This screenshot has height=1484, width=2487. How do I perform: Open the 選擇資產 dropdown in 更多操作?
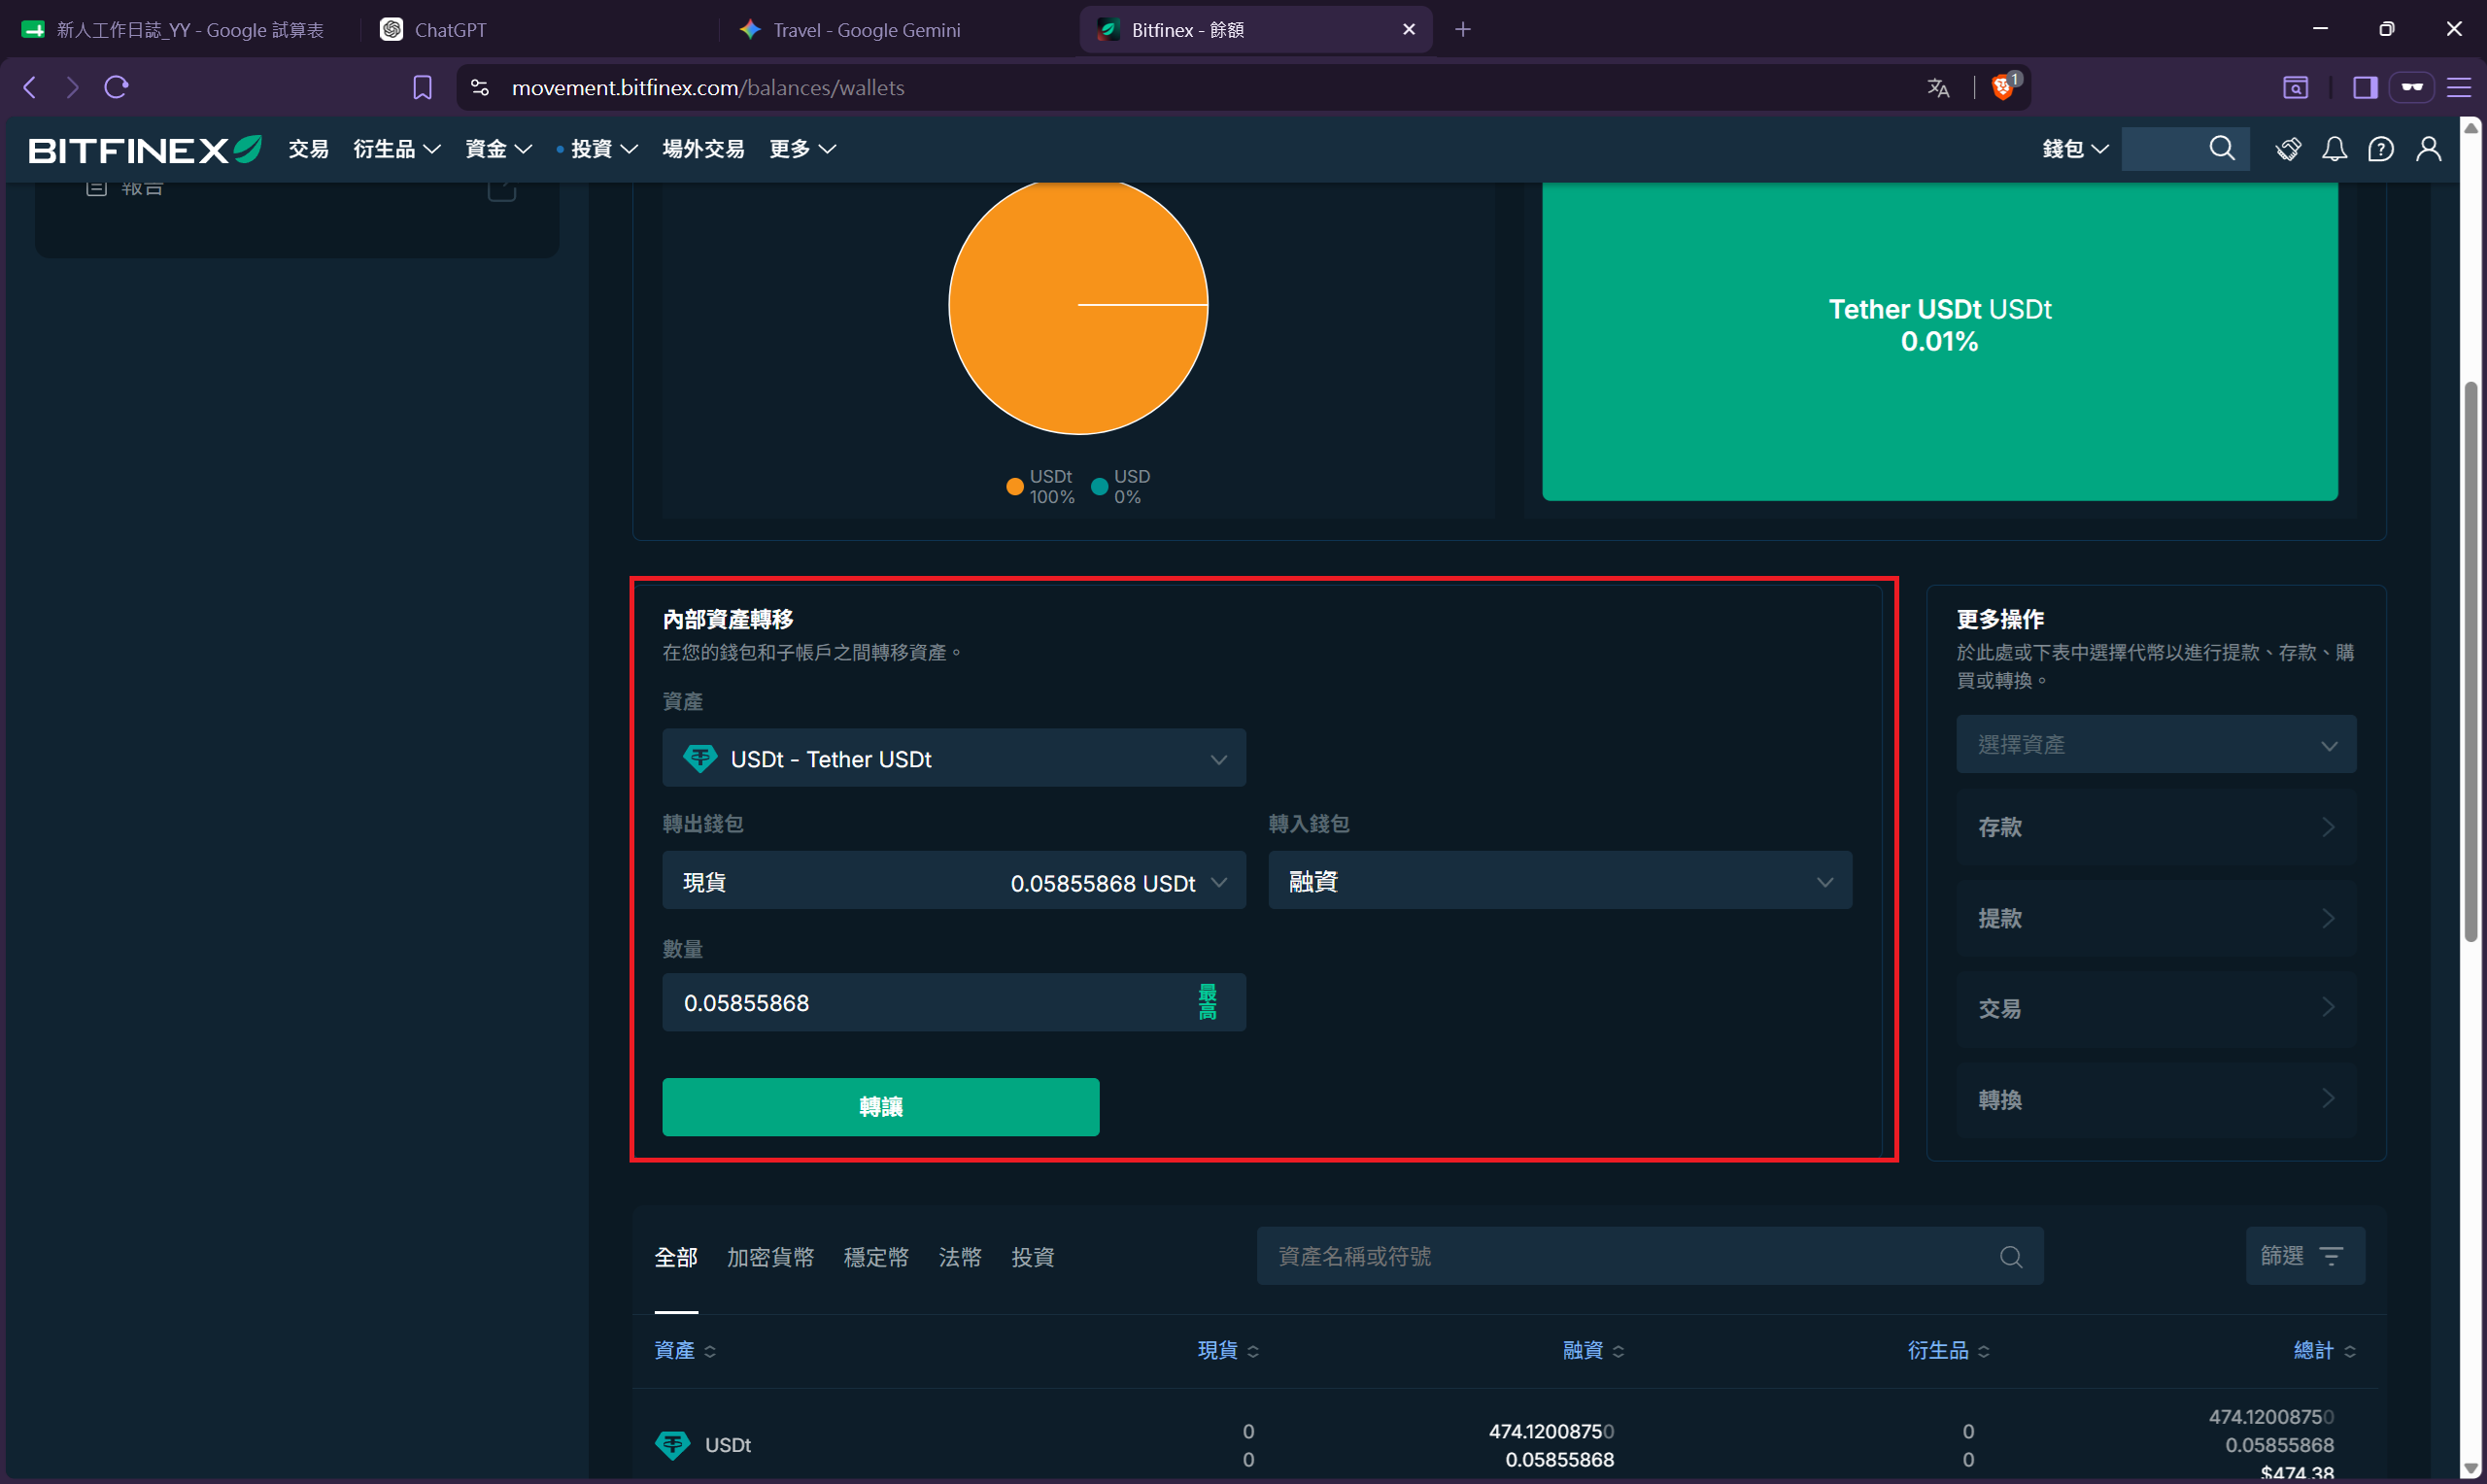[2156, 744]
